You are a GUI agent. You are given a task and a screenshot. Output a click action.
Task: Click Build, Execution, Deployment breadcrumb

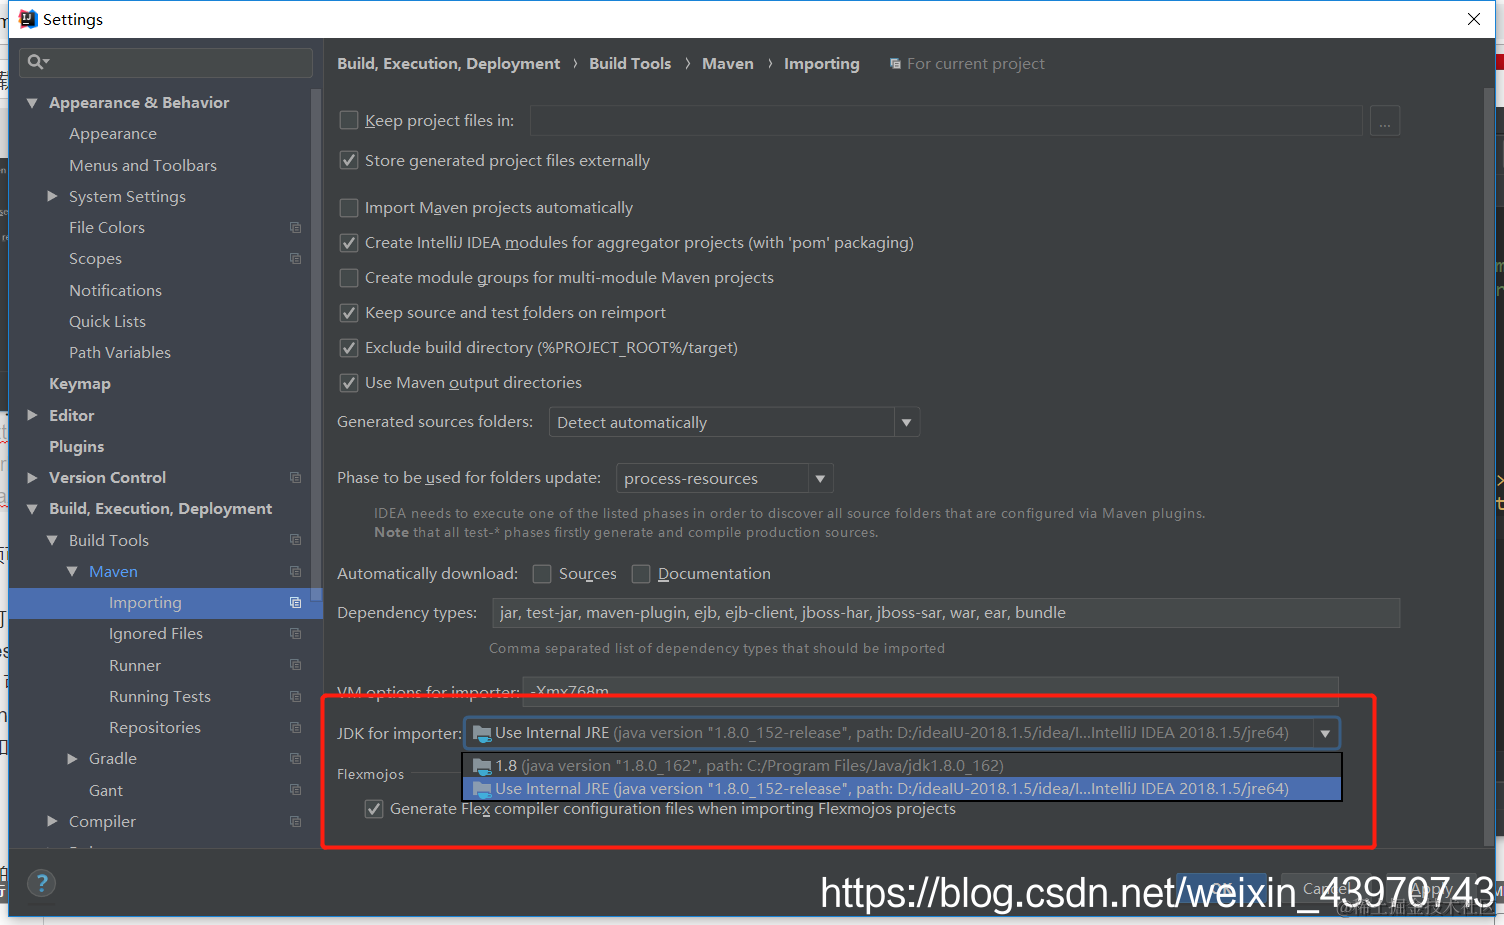[x=448, y=63]
